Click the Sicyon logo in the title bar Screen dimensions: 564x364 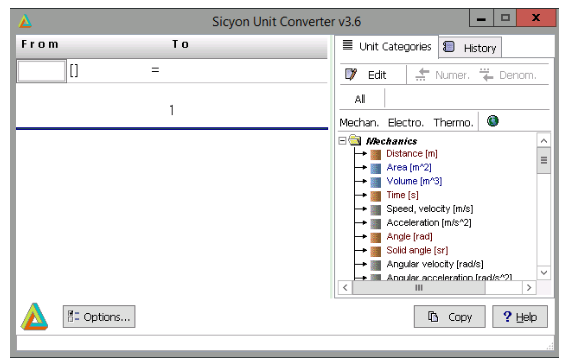[x=25, y=21]
